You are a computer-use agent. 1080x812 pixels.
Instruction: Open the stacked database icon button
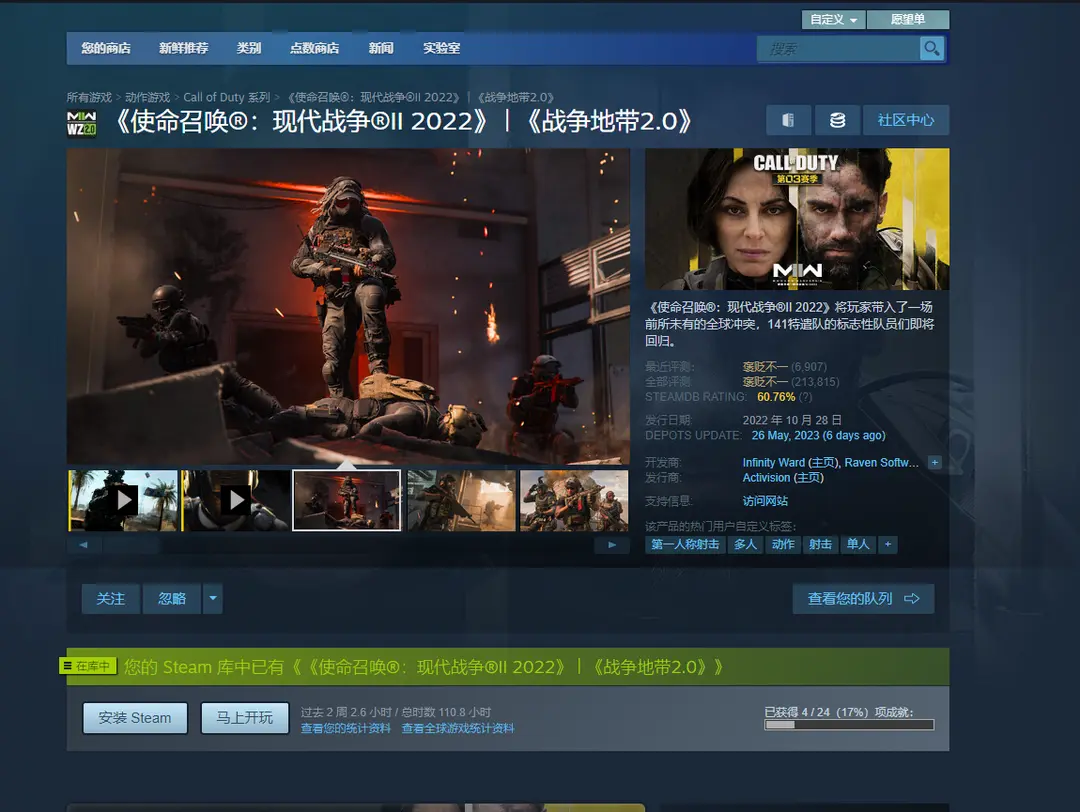pos(837,121)
